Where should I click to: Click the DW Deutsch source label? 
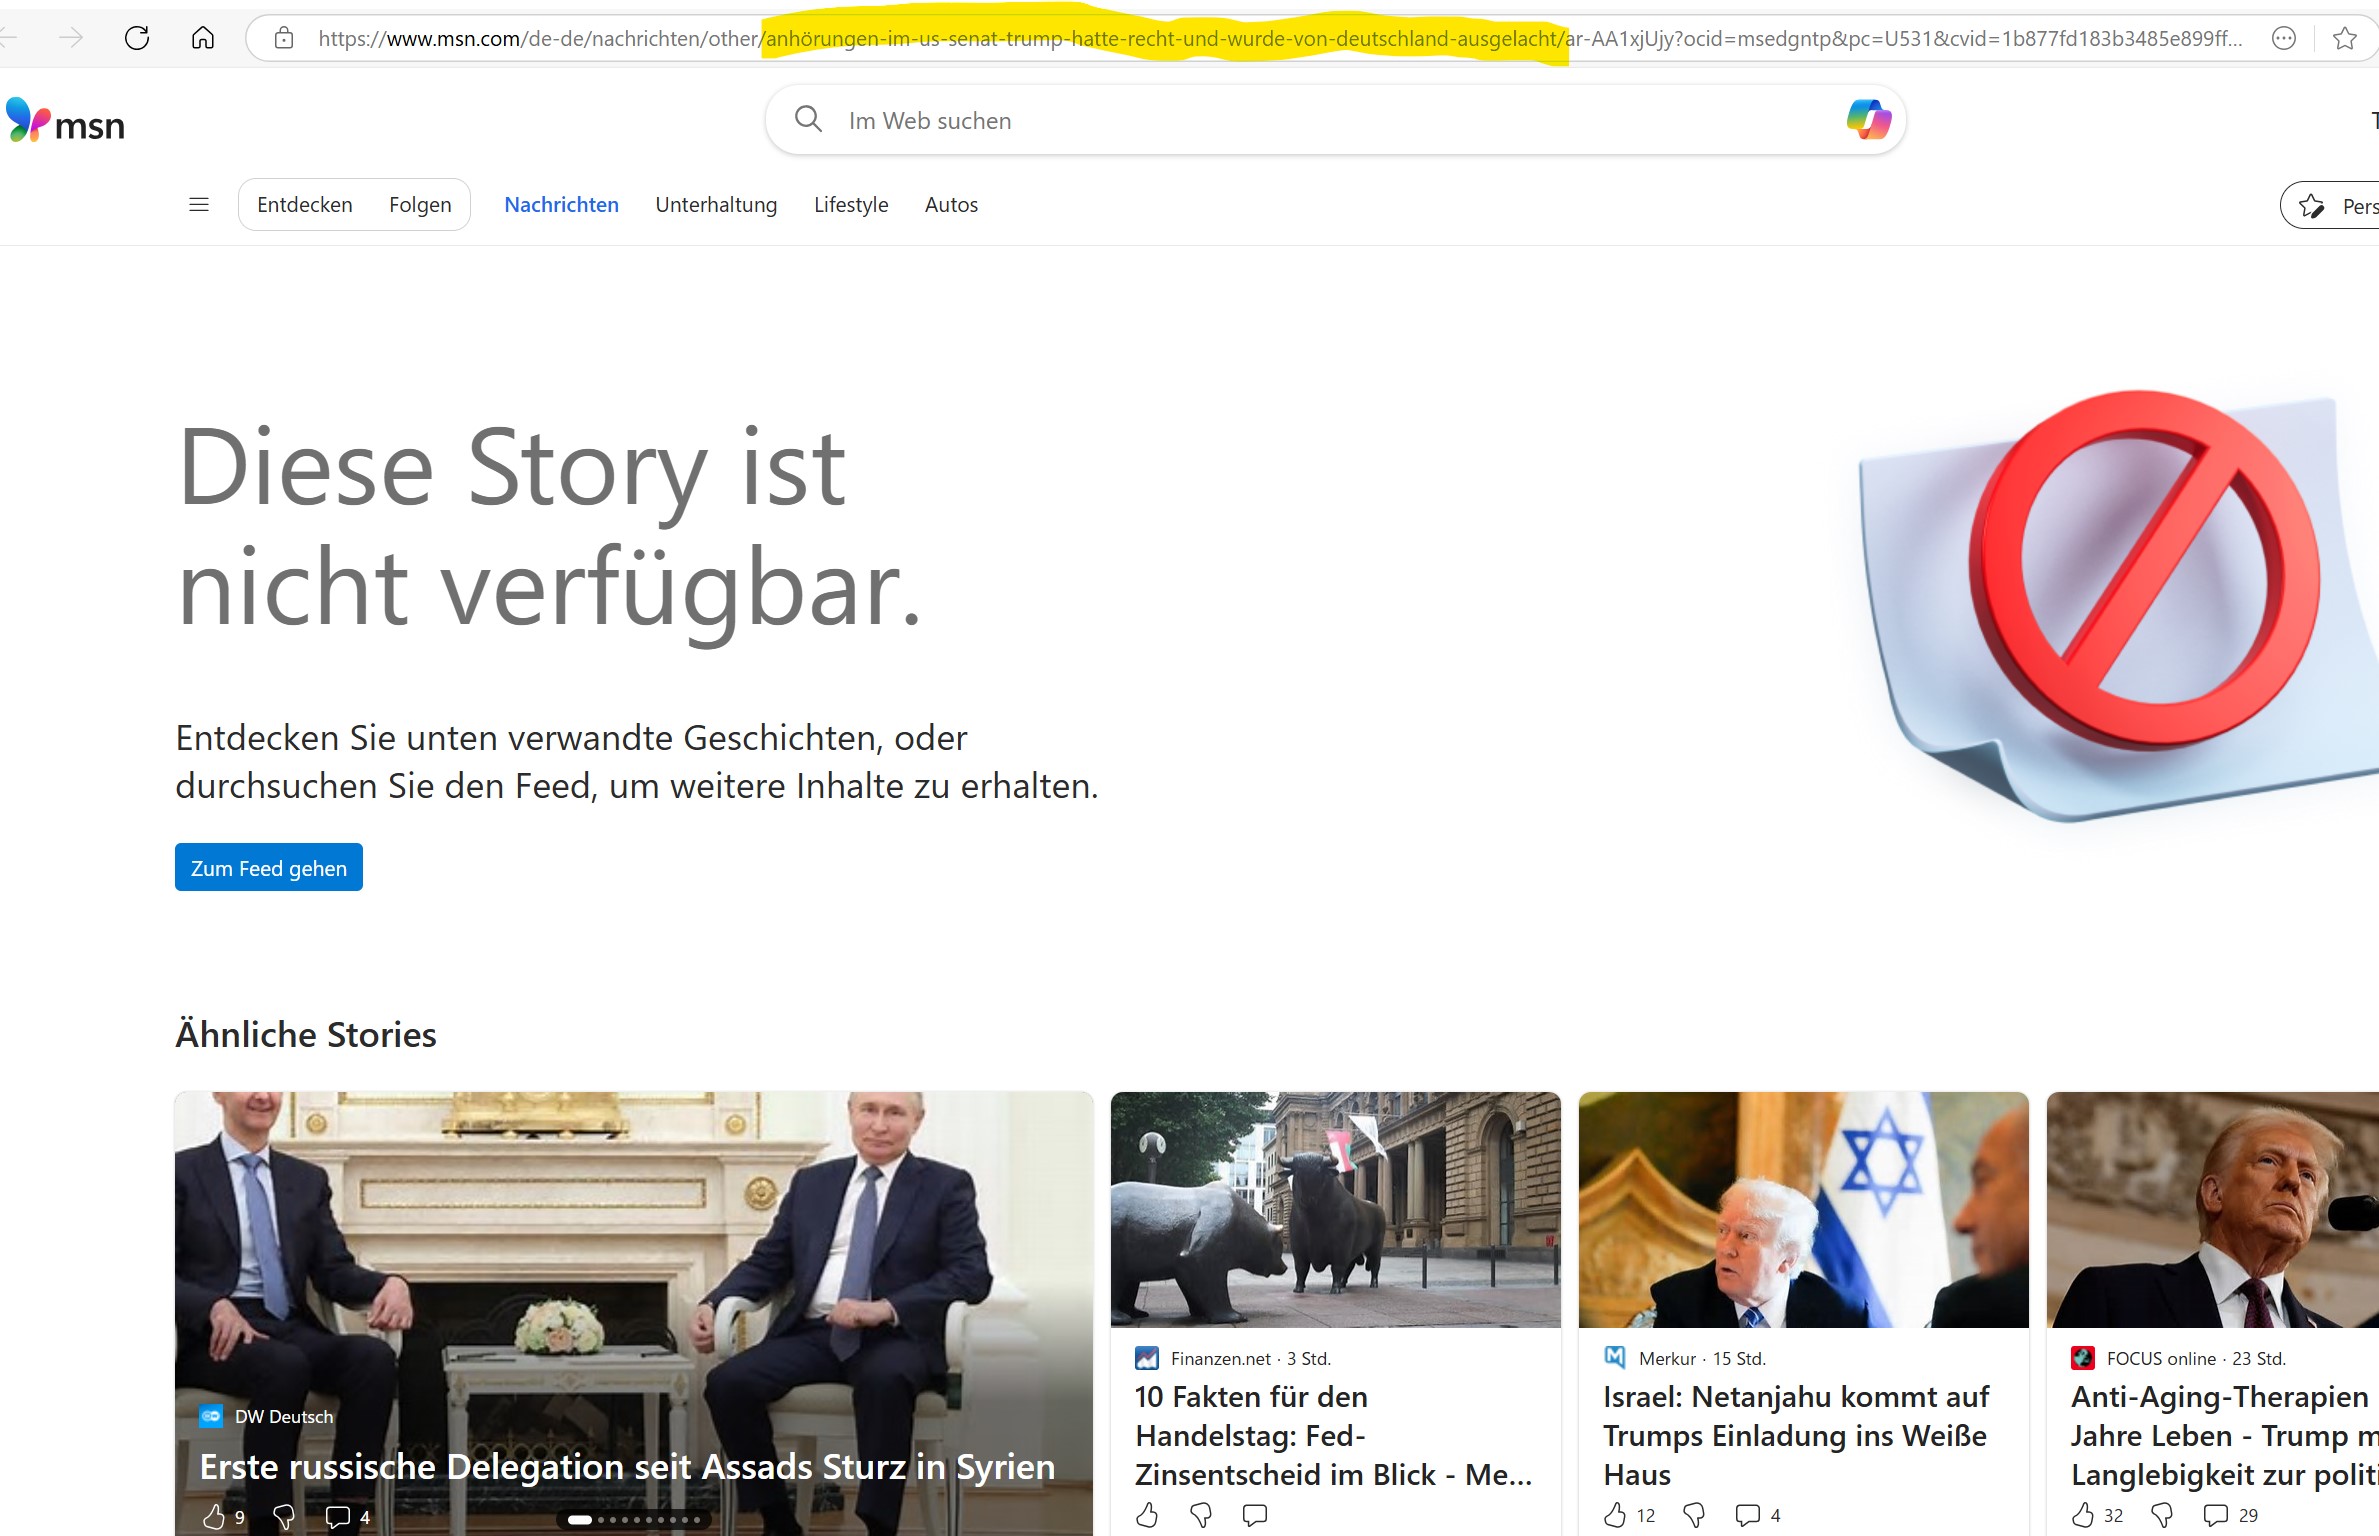tap(284, 1416)
